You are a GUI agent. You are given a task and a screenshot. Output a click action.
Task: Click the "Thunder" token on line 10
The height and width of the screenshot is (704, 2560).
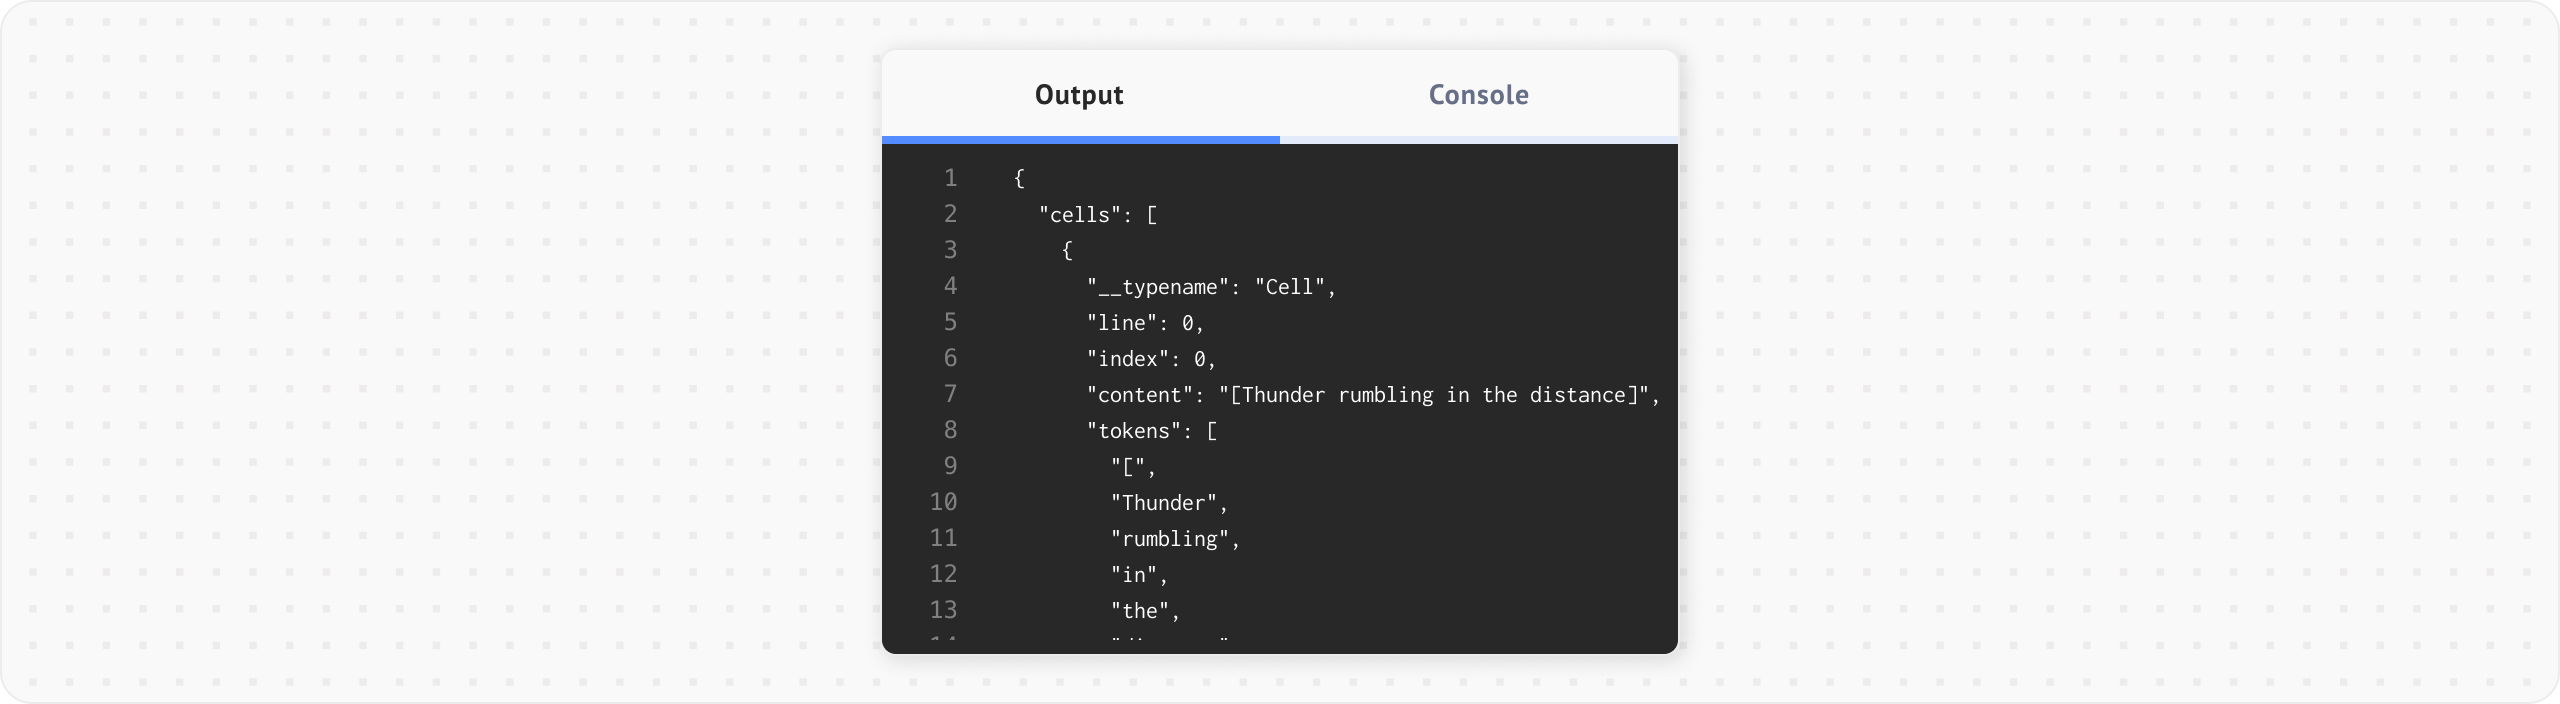(1163, 503)
